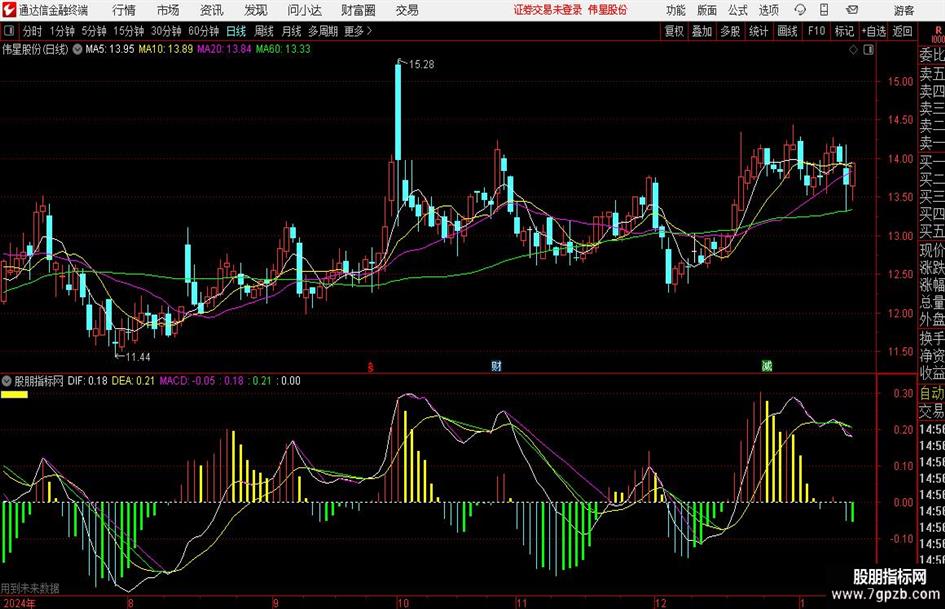Image resolution: width=945 pixels, height=609 pixels.
Task: Select the 30分钟 period tab
Action: click(x=166, y=31)
